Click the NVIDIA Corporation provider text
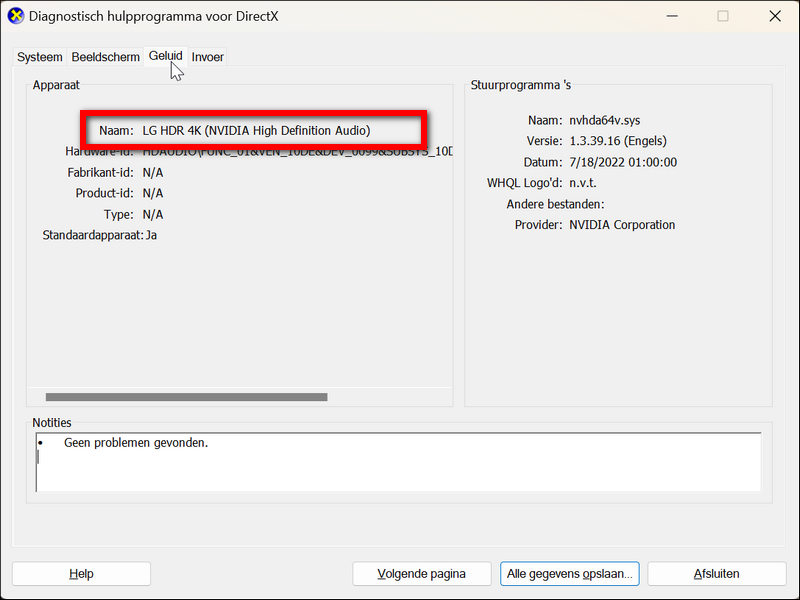Image resolution: width=800 pixels, height=600 pixels. [622, 225]
